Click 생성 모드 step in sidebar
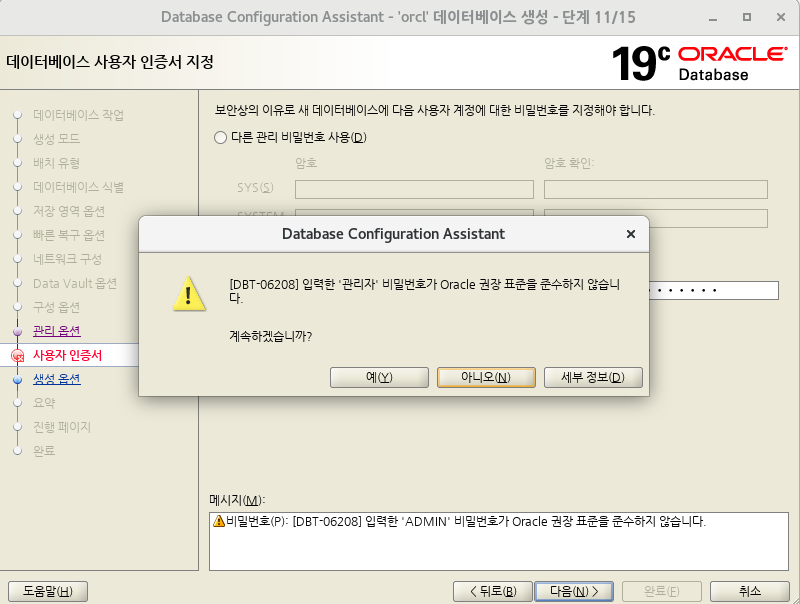Image resolution: width=800 pixels, height=604 pixels. [x=56, y=139]
